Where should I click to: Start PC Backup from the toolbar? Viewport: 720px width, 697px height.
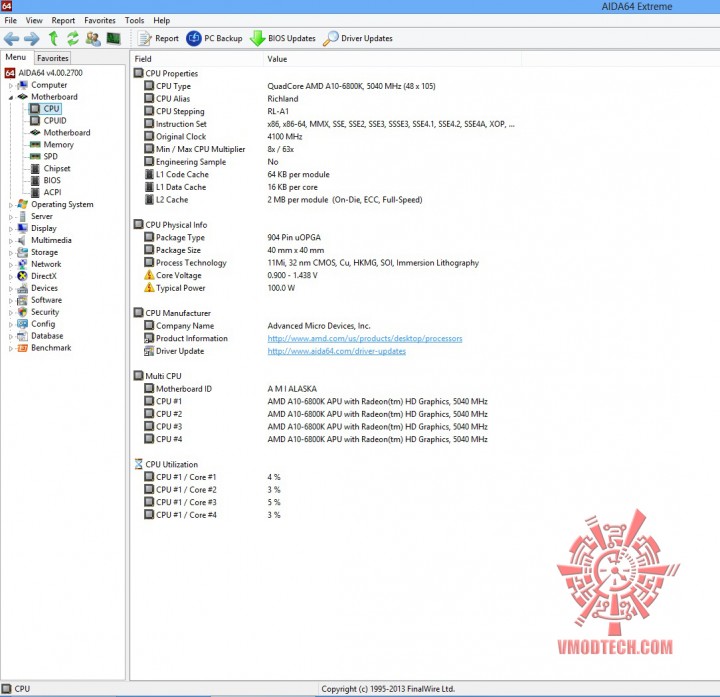pos(214,39)
